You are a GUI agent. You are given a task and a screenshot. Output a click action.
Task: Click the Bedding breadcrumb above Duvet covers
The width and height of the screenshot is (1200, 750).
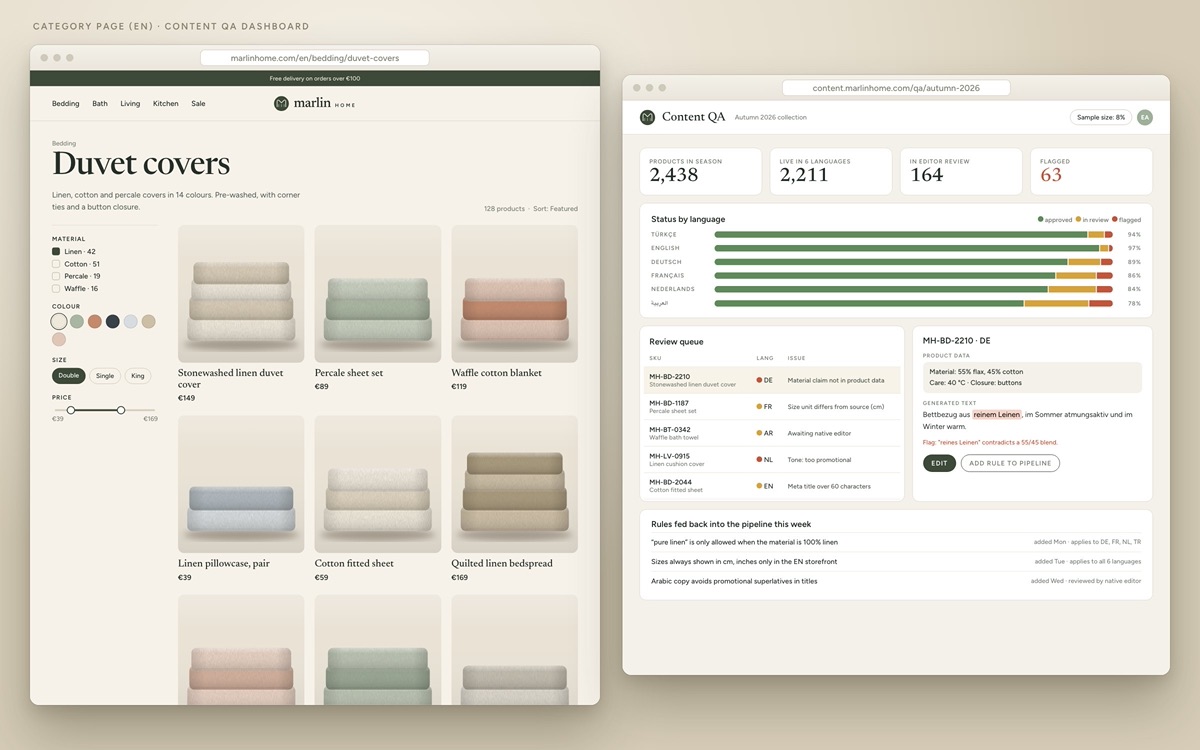tap(64, 144)
